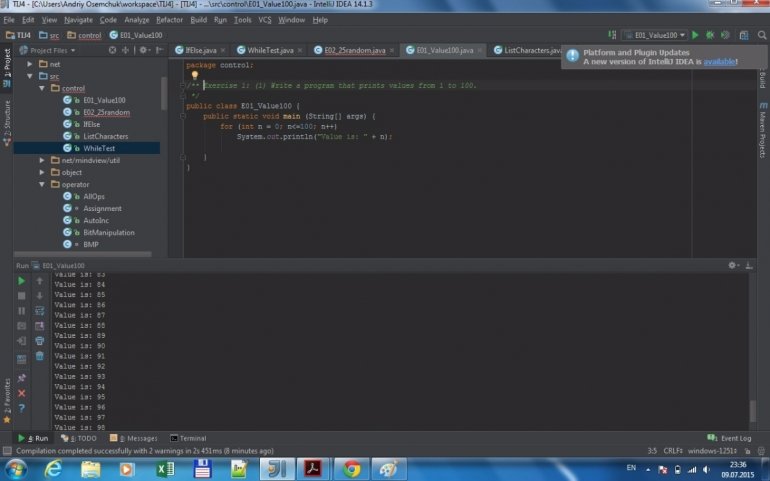Pin the Run tab with pin icon

[22, 378]
